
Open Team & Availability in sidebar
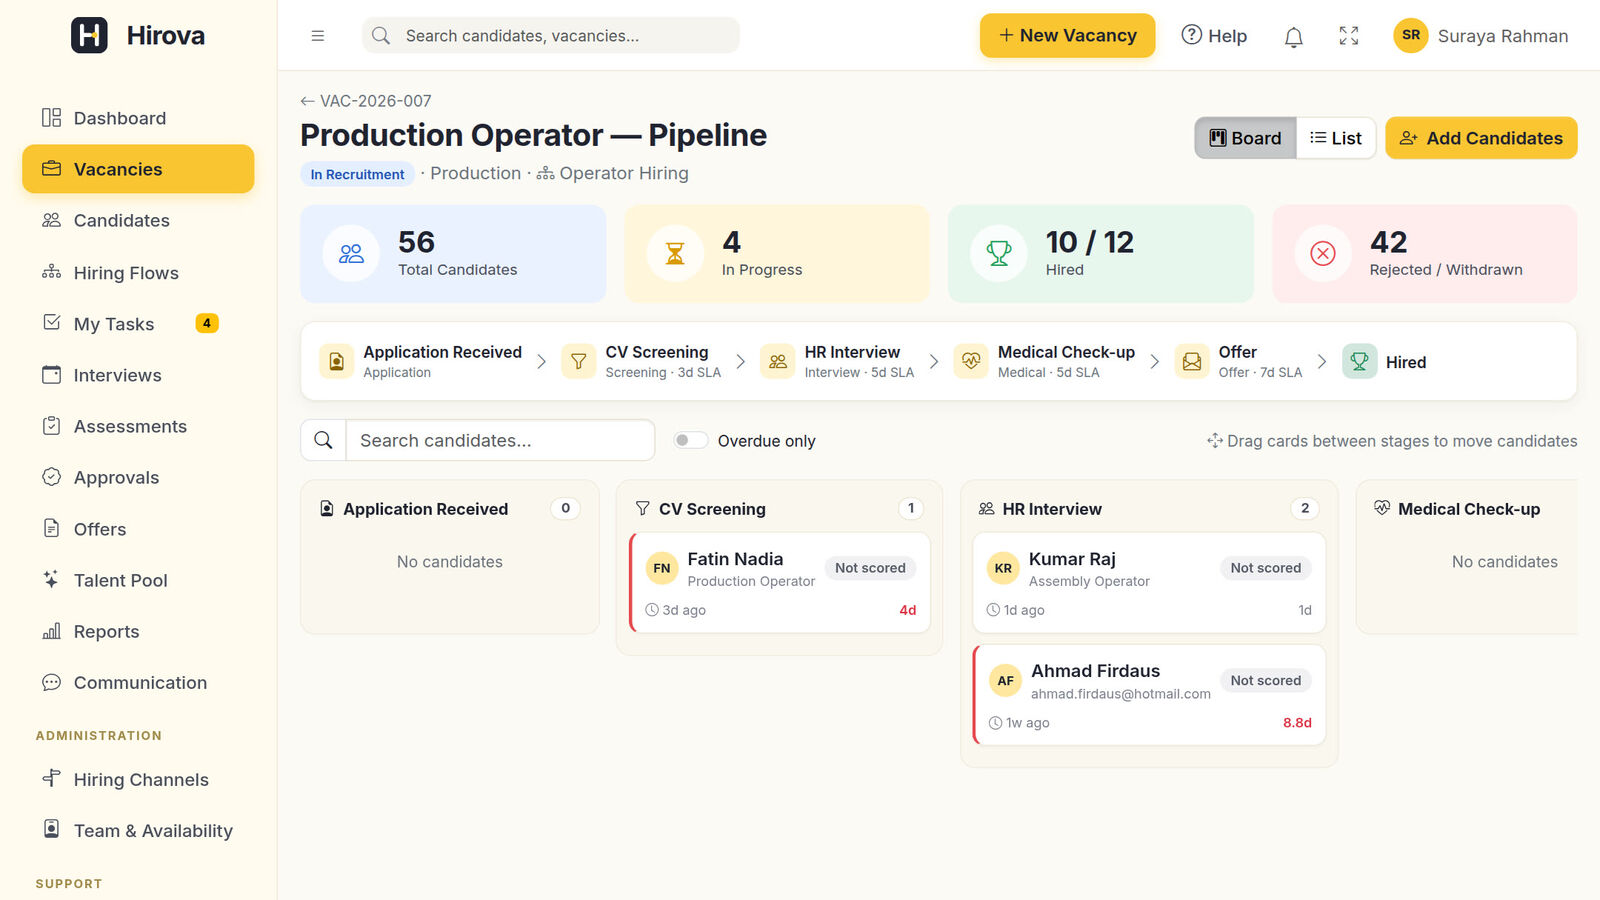click(138, 830)
